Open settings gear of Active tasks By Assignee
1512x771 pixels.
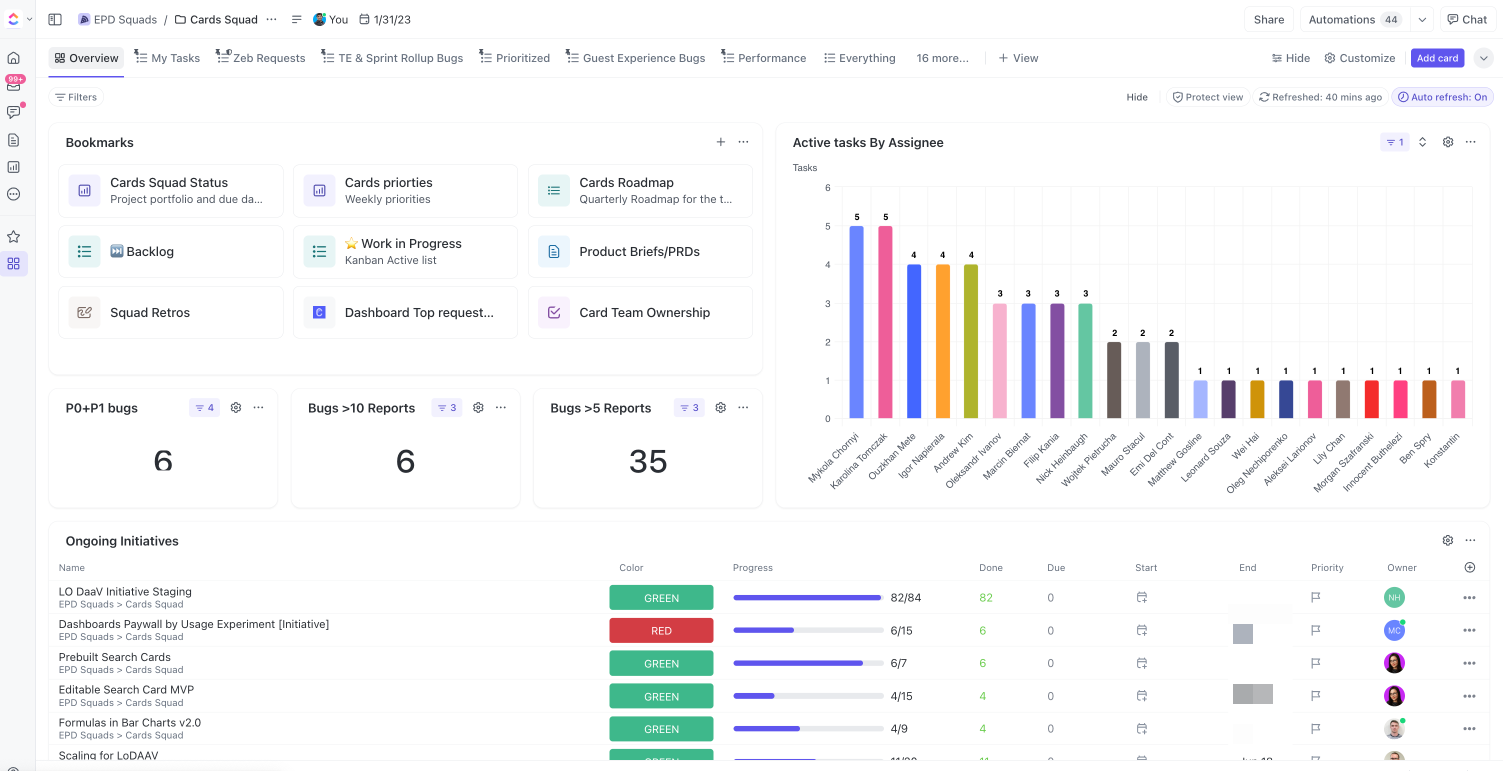click(1448, 142)
